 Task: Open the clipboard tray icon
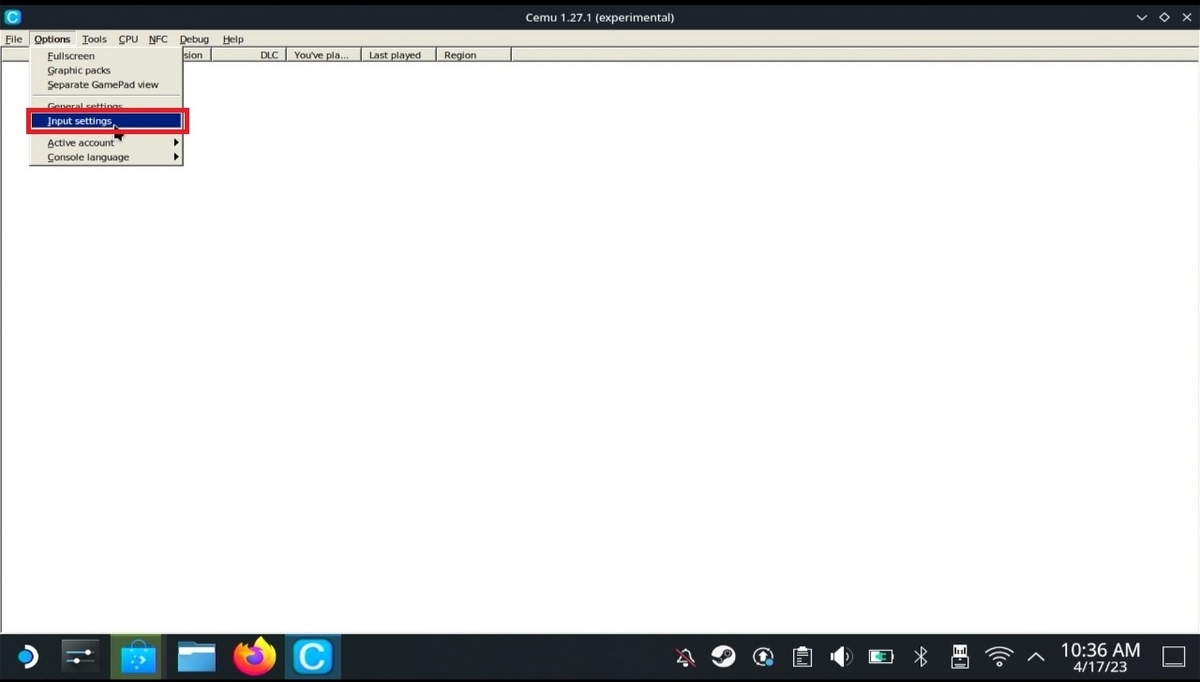pyautogui.click(x=802, y=657)
